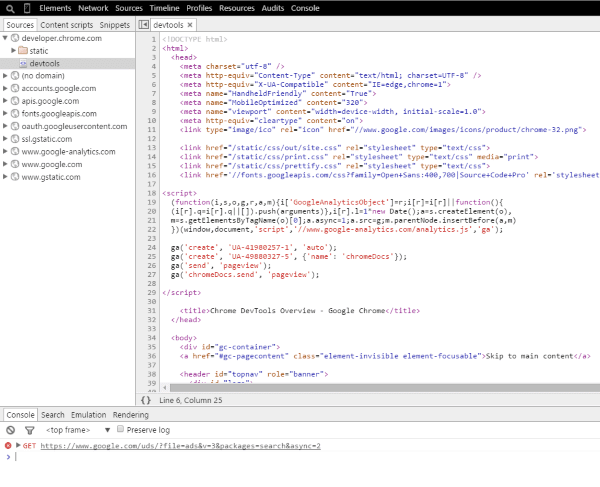Open the Profiles panel
The height and width of the screenshot is (487, 600).
pyautogui.click(x=199, y=8)
